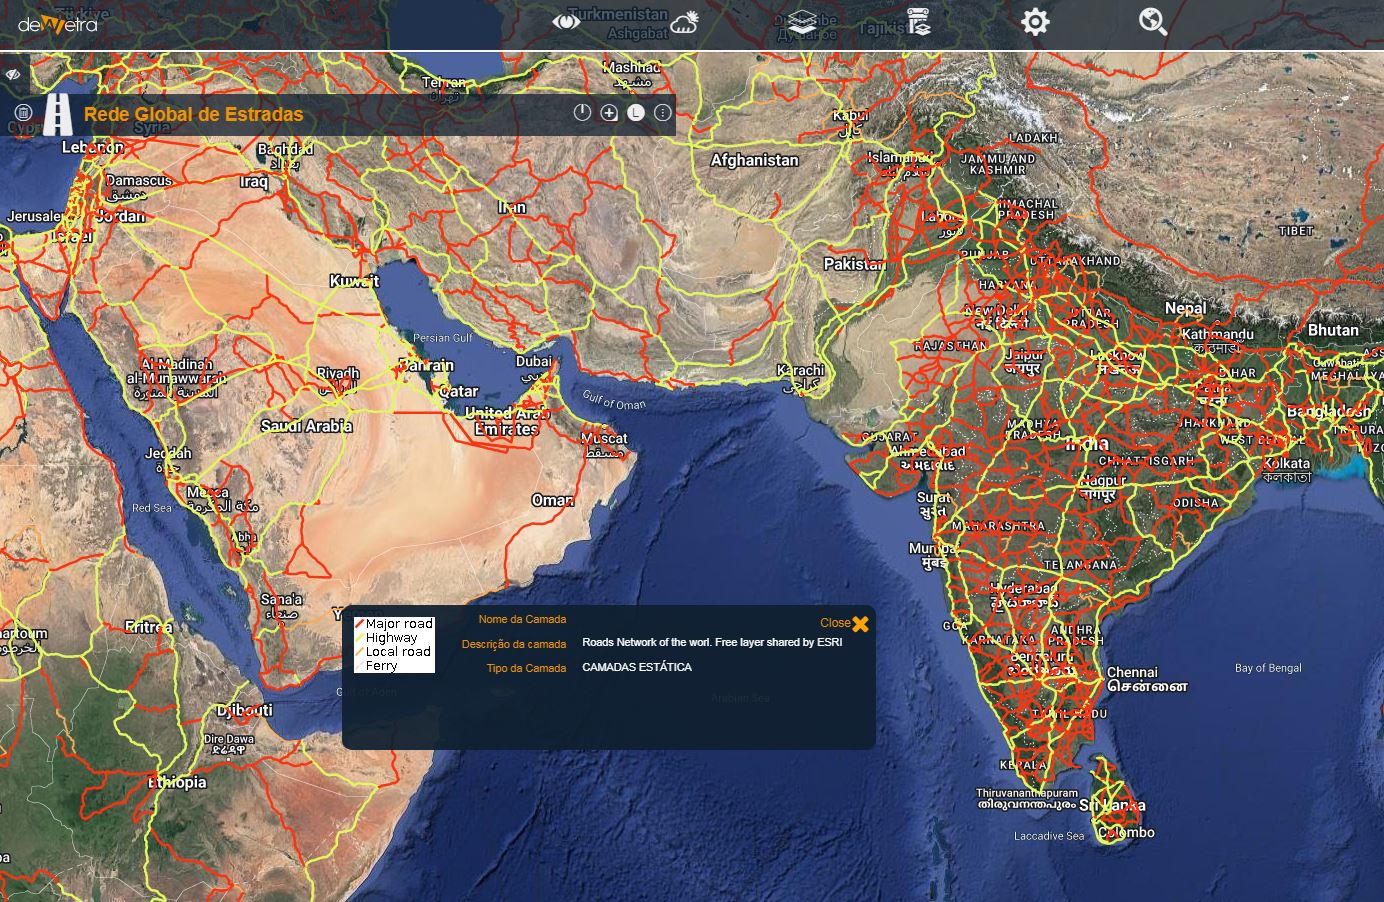Toggle layer power on/off button
This screenshot has width=1384, height=902.
click(582, 113)
